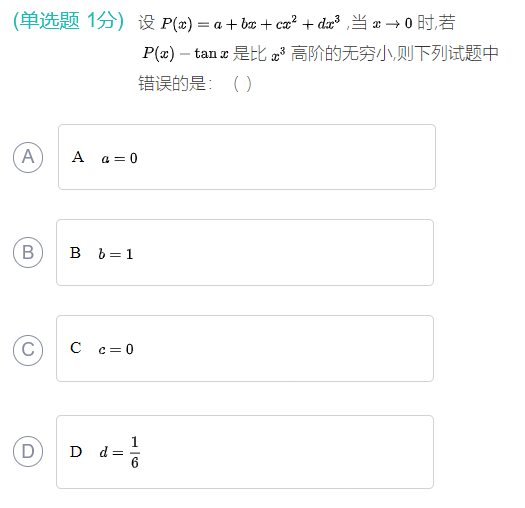Click the empty answer parentheses after 错误的是
The image size is (525, 508).
click(x=242, y=84)
